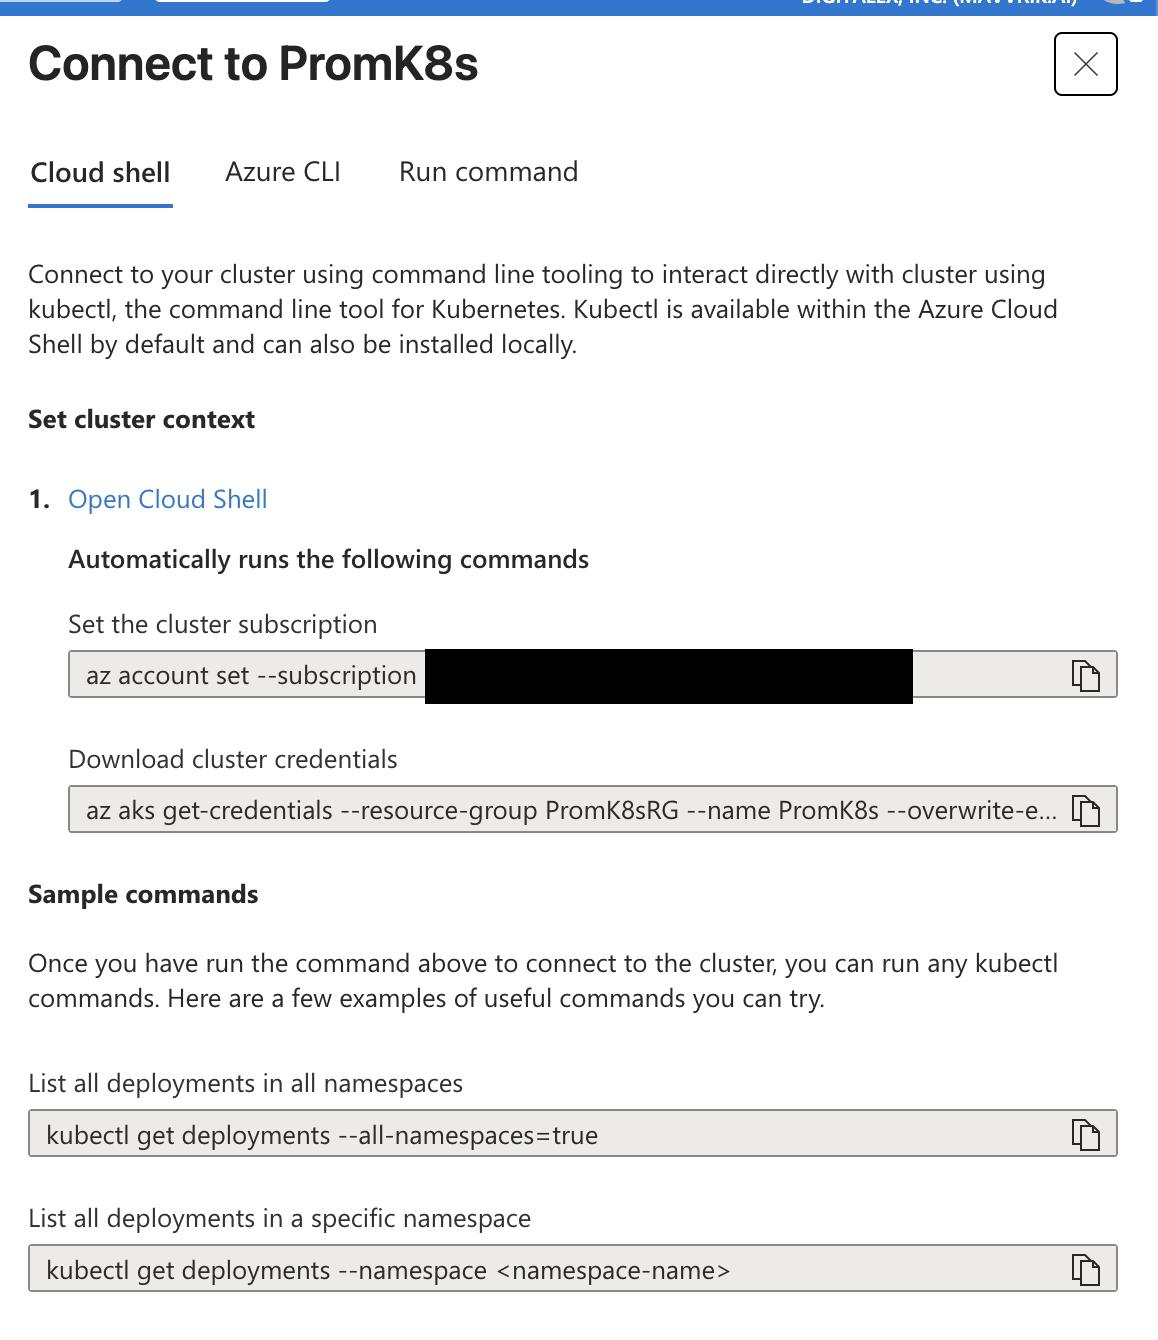
Task: Copy the specific namespace deployments kubectl command
Action: click(1085, 1270)
